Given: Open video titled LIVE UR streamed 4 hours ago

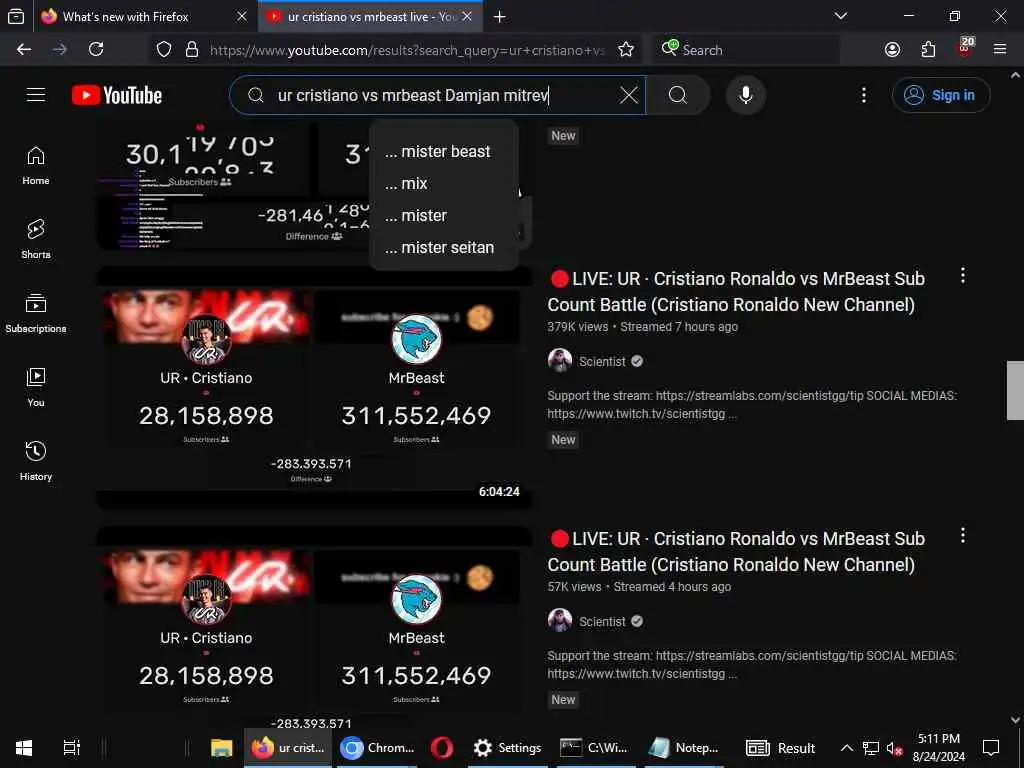Looking at the screenshot, I should click(736, 552).
